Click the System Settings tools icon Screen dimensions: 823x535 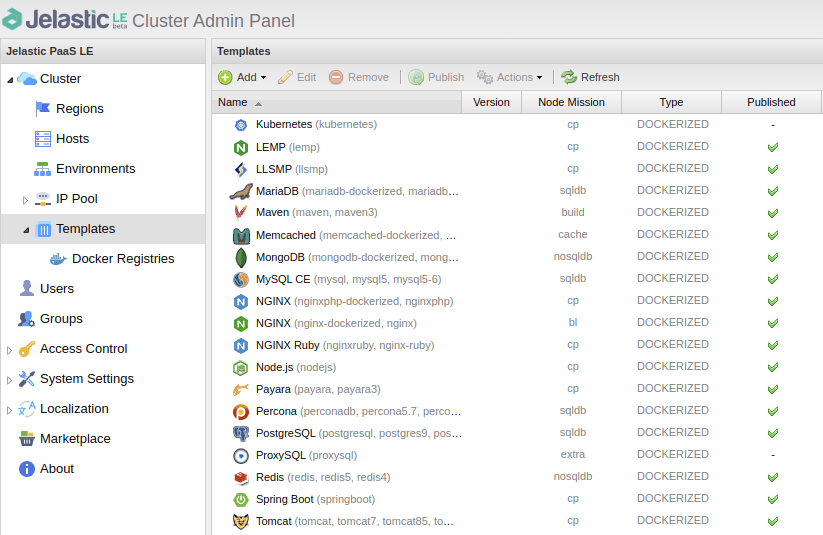(x=26, y=379)
